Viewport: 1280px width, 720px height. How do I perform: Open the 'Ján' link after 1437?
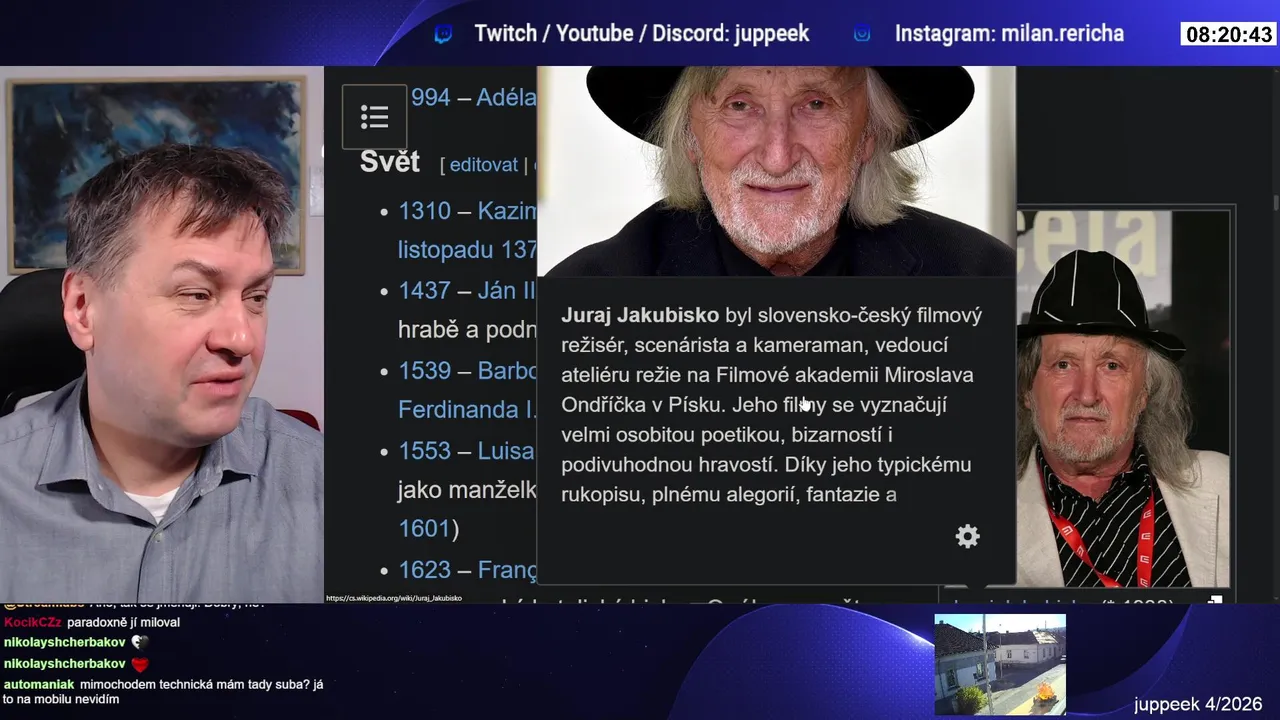[x=507, y=291]
